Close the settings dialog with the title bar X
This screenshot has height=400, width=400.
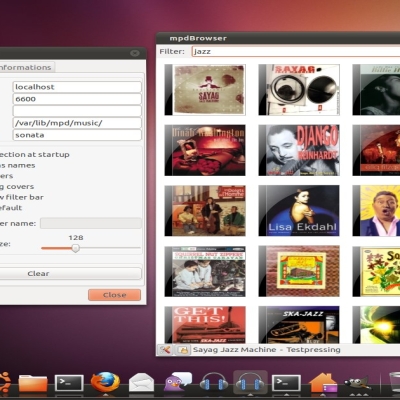[135, 53]
